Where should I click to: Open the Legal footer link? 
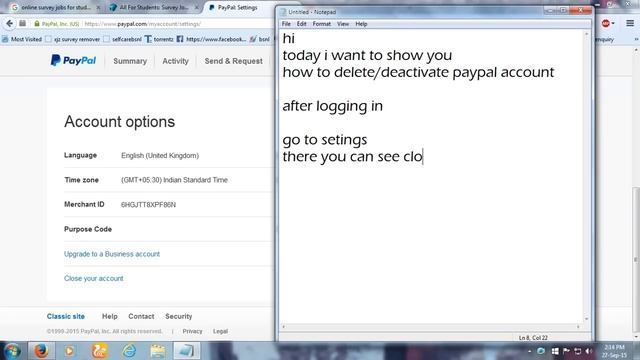click(x=220, y=331)
